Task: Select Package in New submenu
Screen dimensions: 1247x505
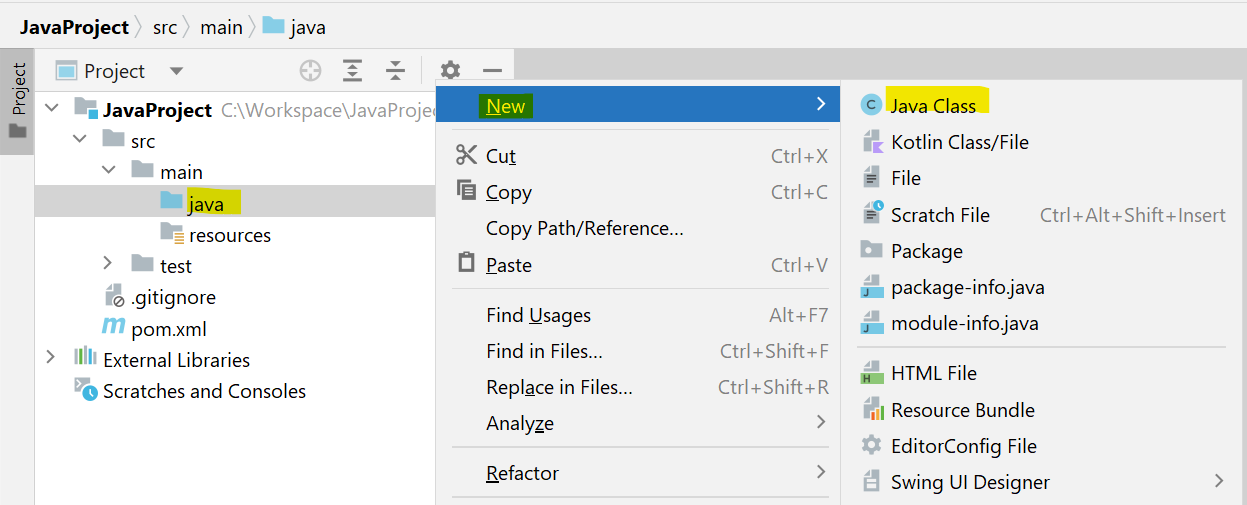Action: pos(1044,251)
